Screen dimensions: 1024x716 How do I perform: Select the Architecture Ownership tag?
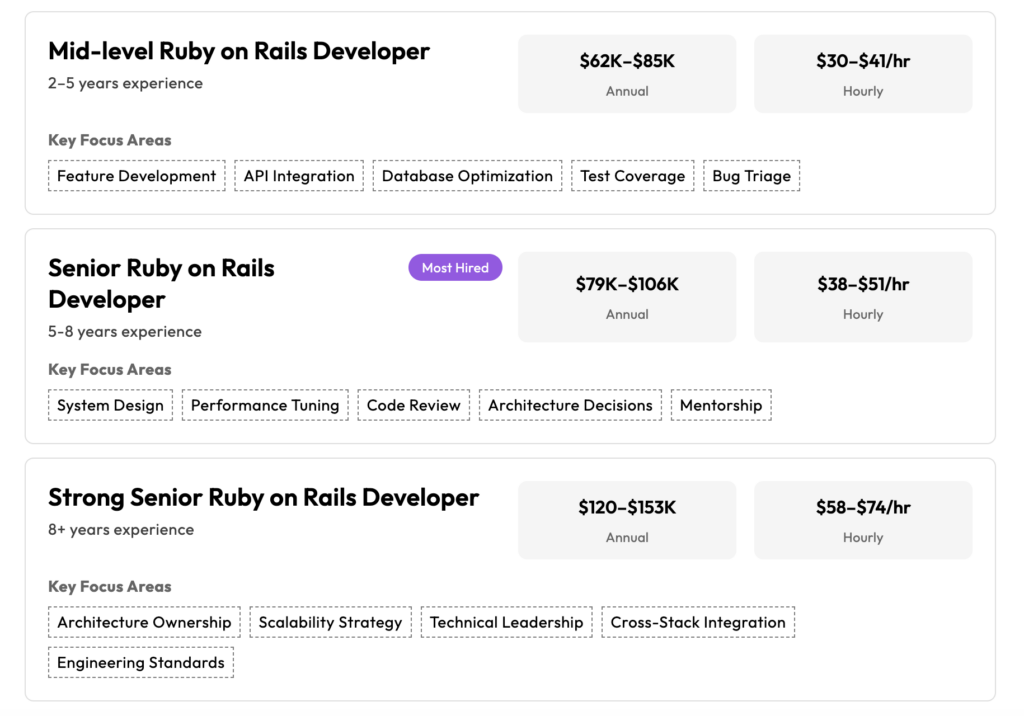(x=144, y=622)
